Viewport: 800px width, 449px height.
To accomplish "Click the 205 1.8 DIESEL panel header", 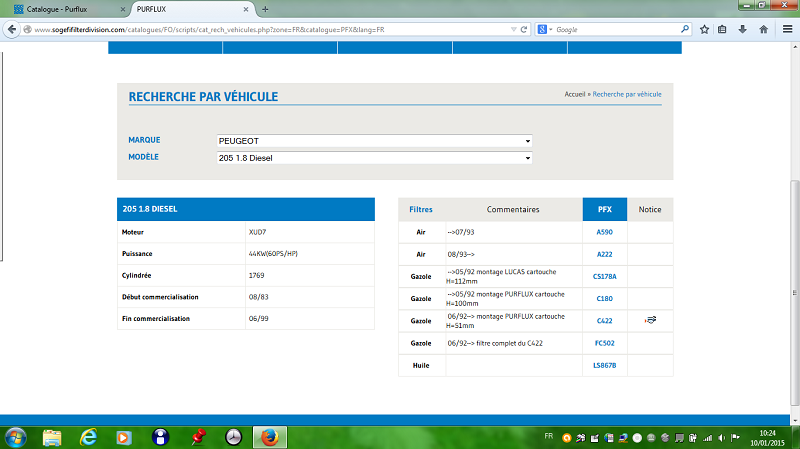I will [246, 209].
